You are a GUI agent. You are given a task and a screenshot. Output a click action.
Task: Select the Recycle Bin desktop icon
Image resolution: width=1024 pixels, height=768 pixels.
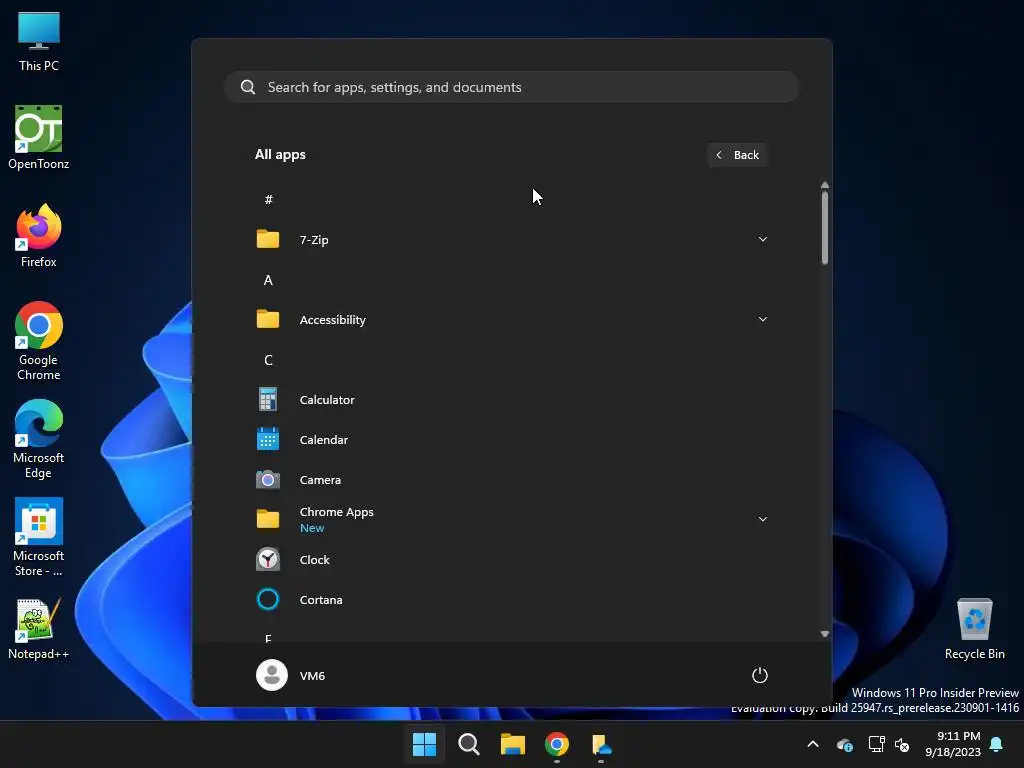point(974,628)
